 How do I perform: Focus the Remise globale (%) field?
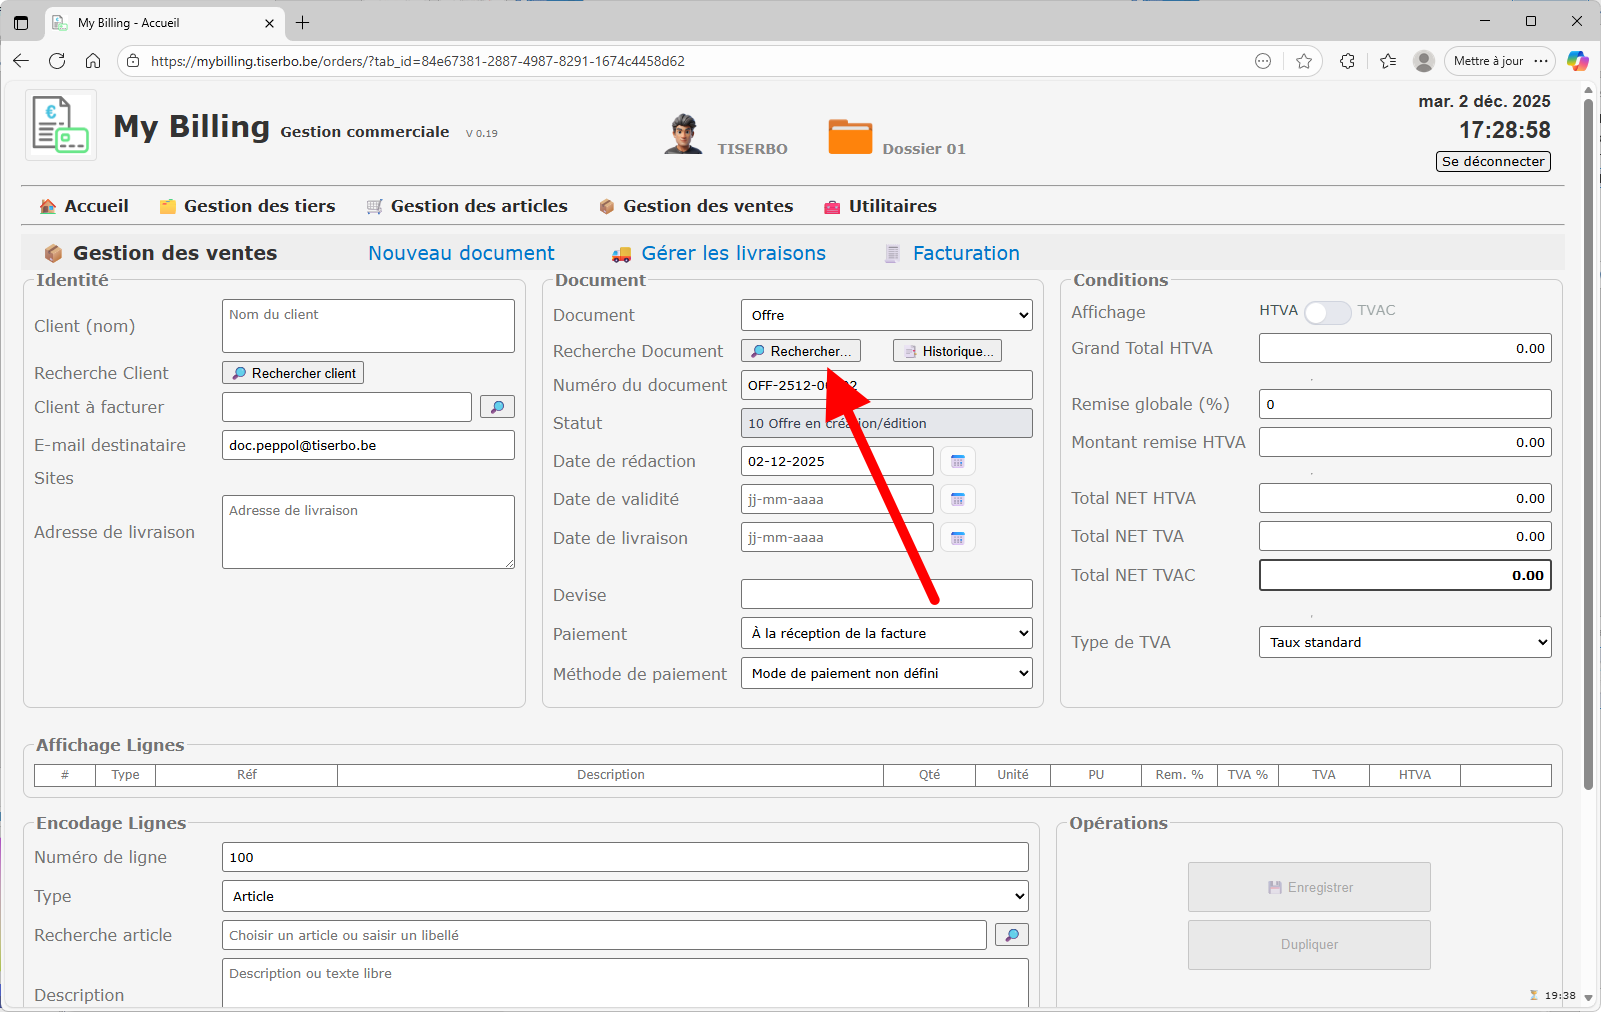point(1404,404)
